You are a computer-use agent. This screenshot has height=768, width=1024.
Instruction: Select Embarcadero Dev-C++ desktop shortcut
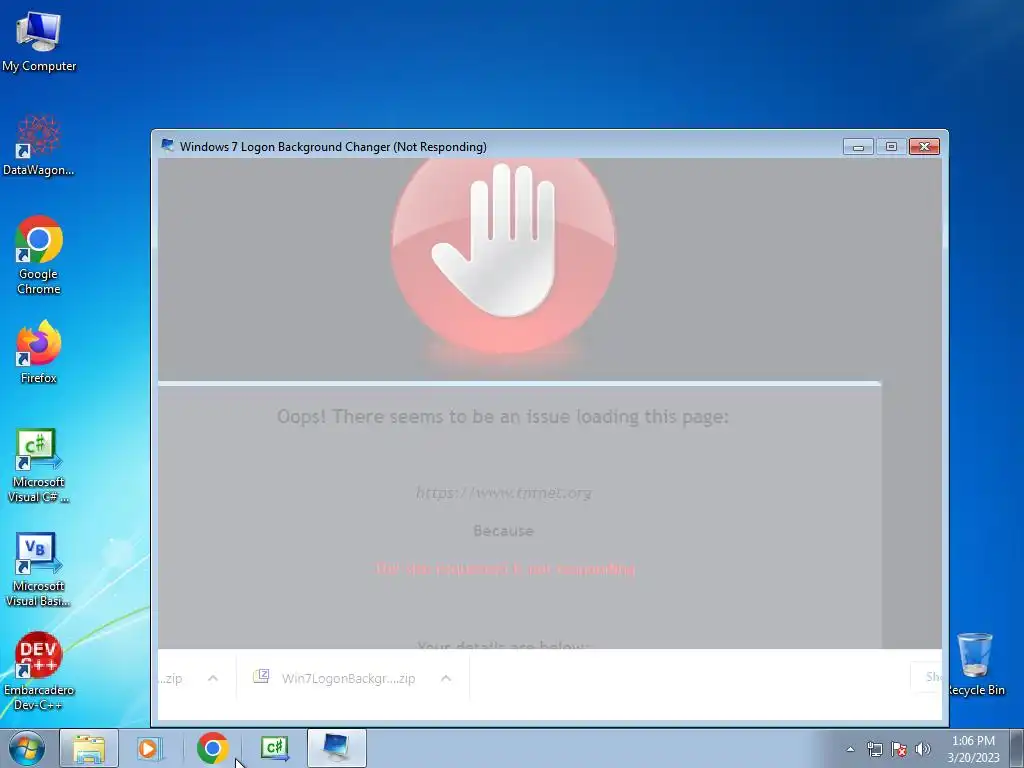pyautogui.click(x=39, y=671)
